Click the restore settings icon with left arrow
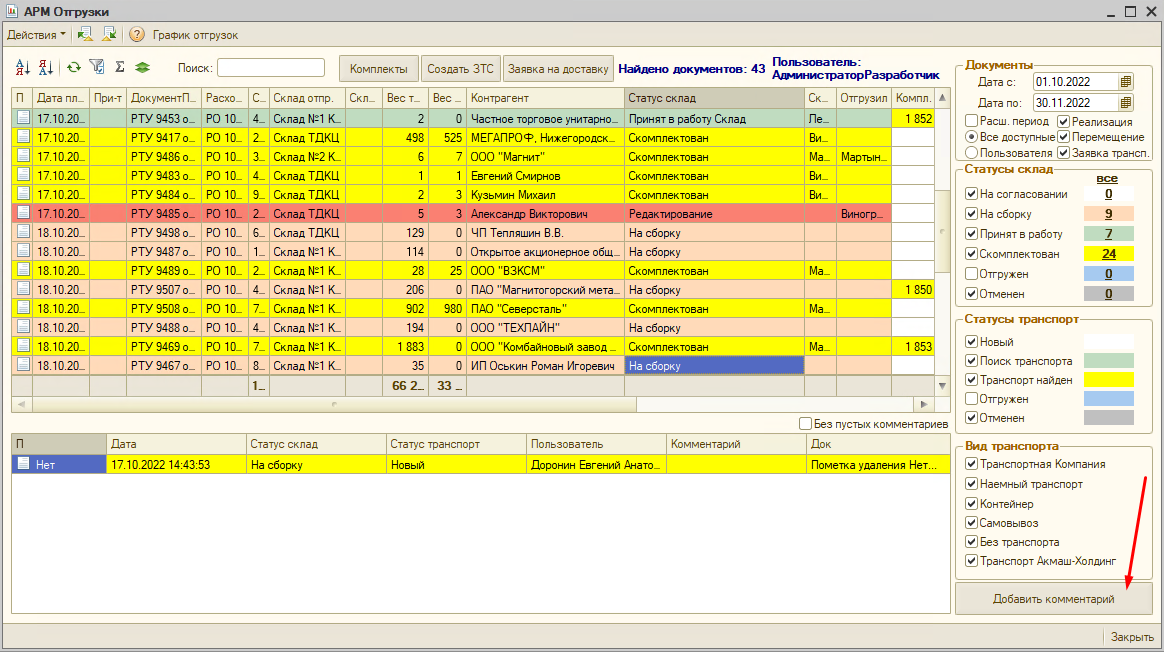Image resolution: width=1164 pixels, height=652 pixels. [85, 34]
